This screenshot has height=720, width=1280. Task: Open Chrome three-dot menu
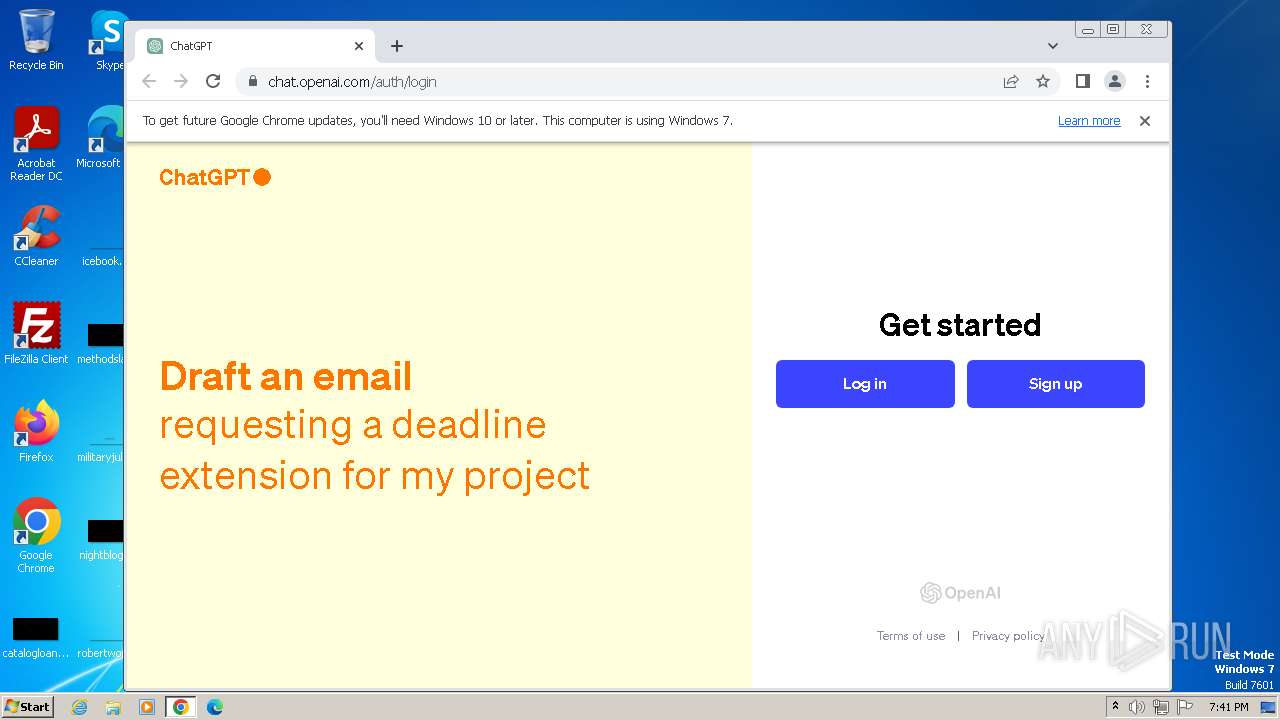click(1147, 82)
